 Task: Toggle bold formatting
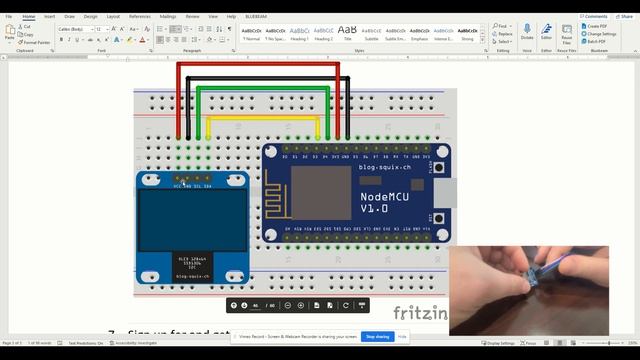tap(61, 40)
